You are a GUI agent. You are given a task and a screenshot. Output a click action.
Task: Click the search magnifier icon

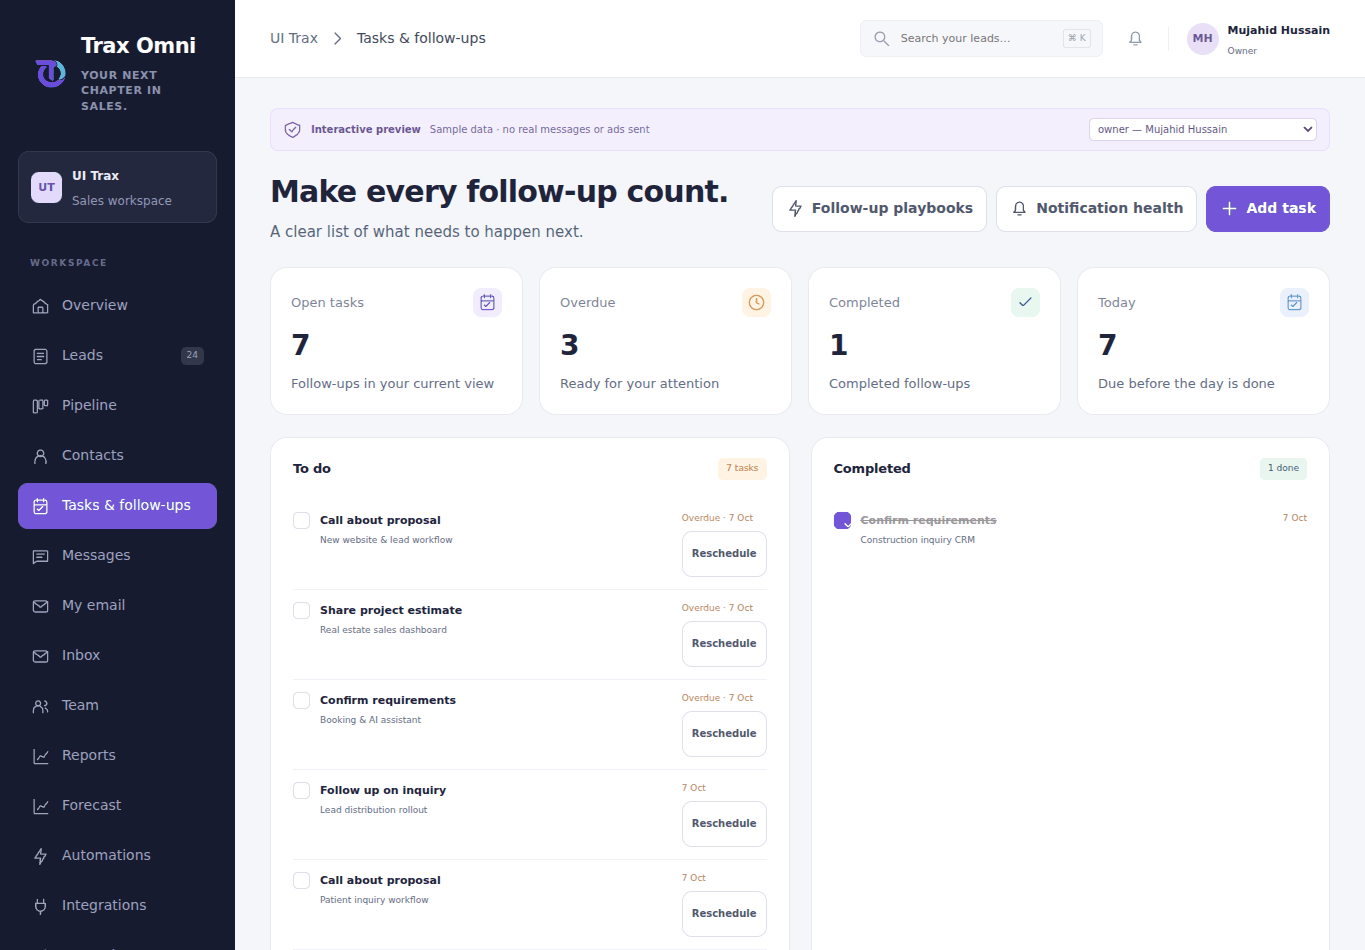881,39
